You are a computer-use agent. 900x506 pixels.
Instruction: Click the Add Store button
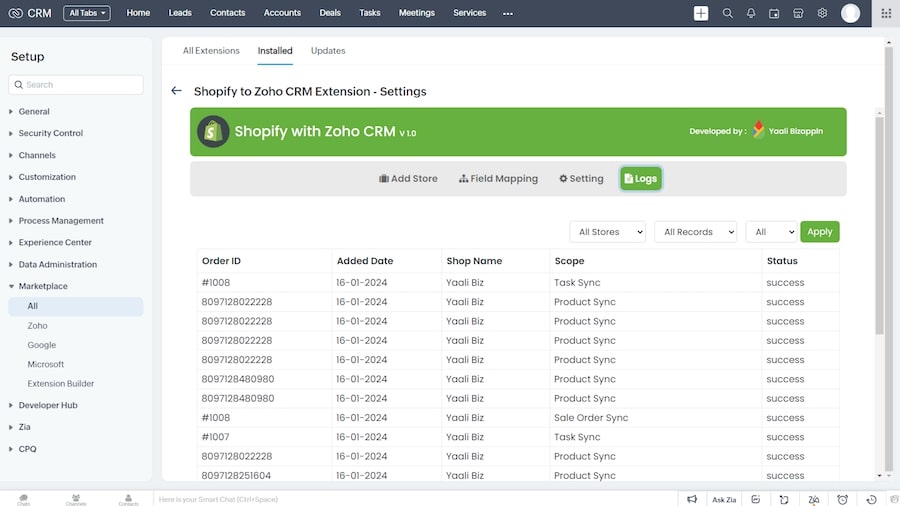coord(408,178)
